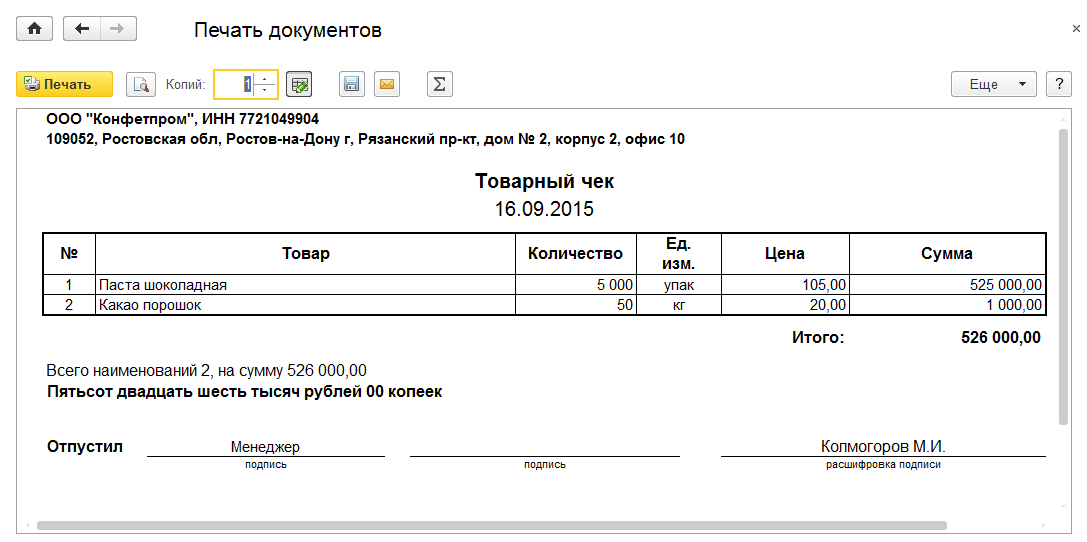Go back with the left arrow
This screenshot has height=542, width=1087.
[x=82, y=29]
